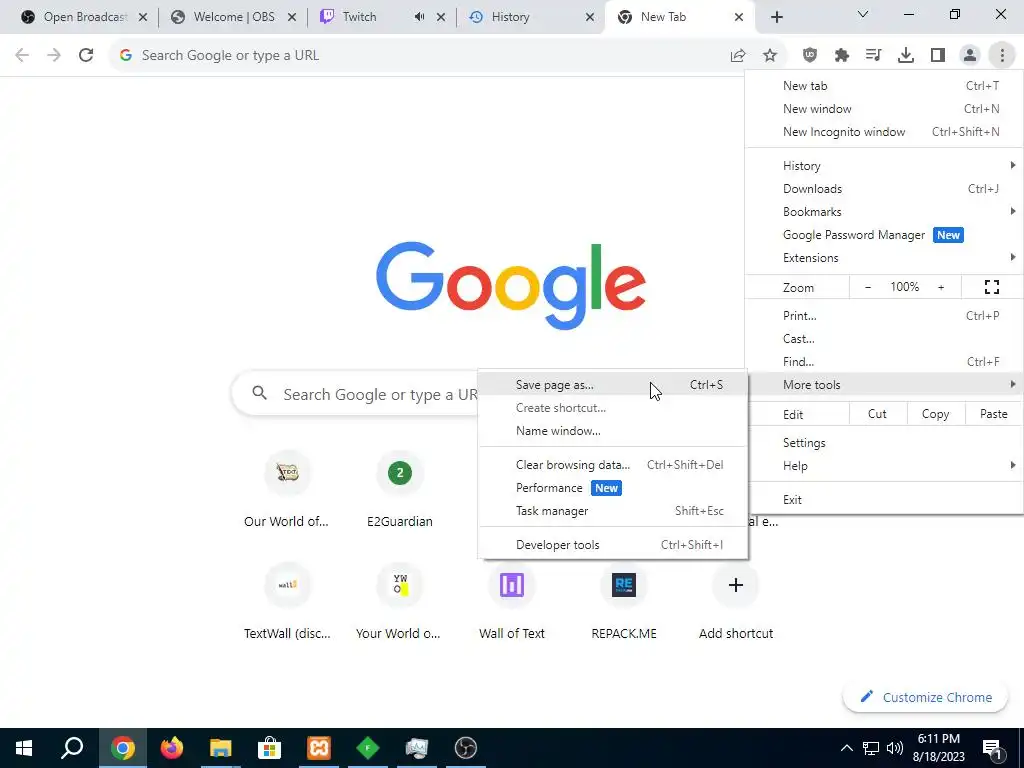Open the E2Guardian shortcut
Screen dimensions: 1024x768
point(400,489)
